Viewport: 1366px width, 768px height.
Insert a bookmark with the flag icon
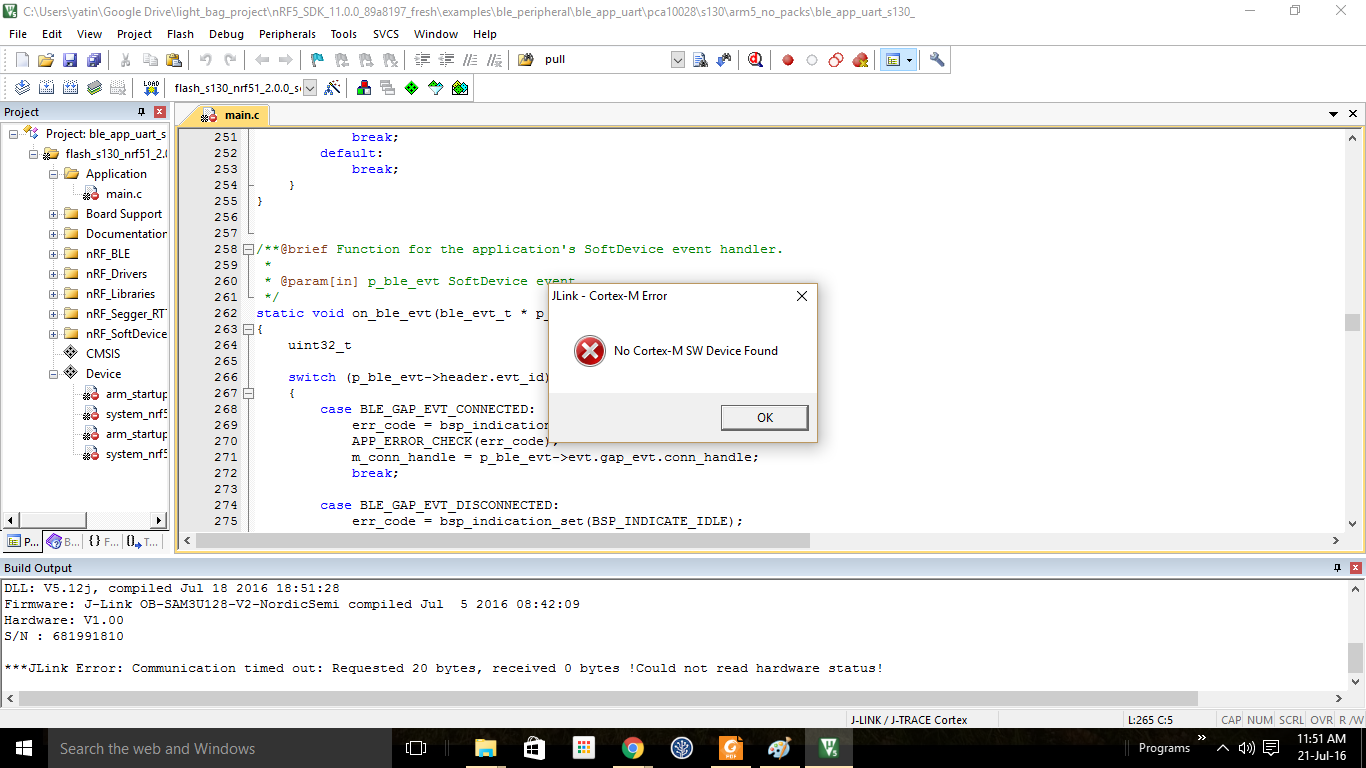tap(317, 60)
